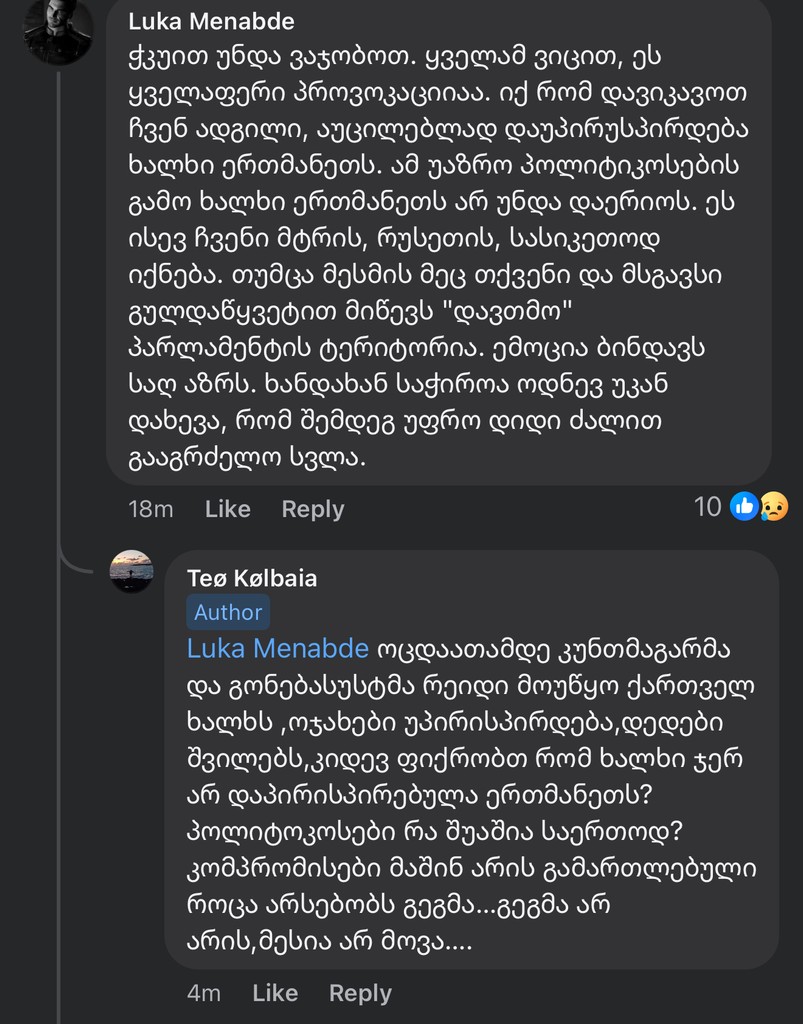The image size is (803, 1024).
Task: Open Luka Menabde's profile via name heading
Action: coord(211,22)
